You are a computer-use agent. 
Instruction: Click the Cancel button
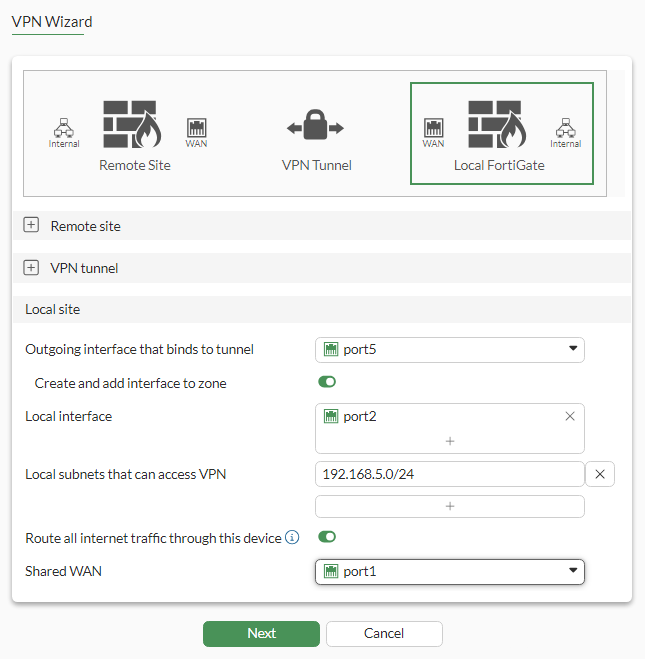(384, 633)
